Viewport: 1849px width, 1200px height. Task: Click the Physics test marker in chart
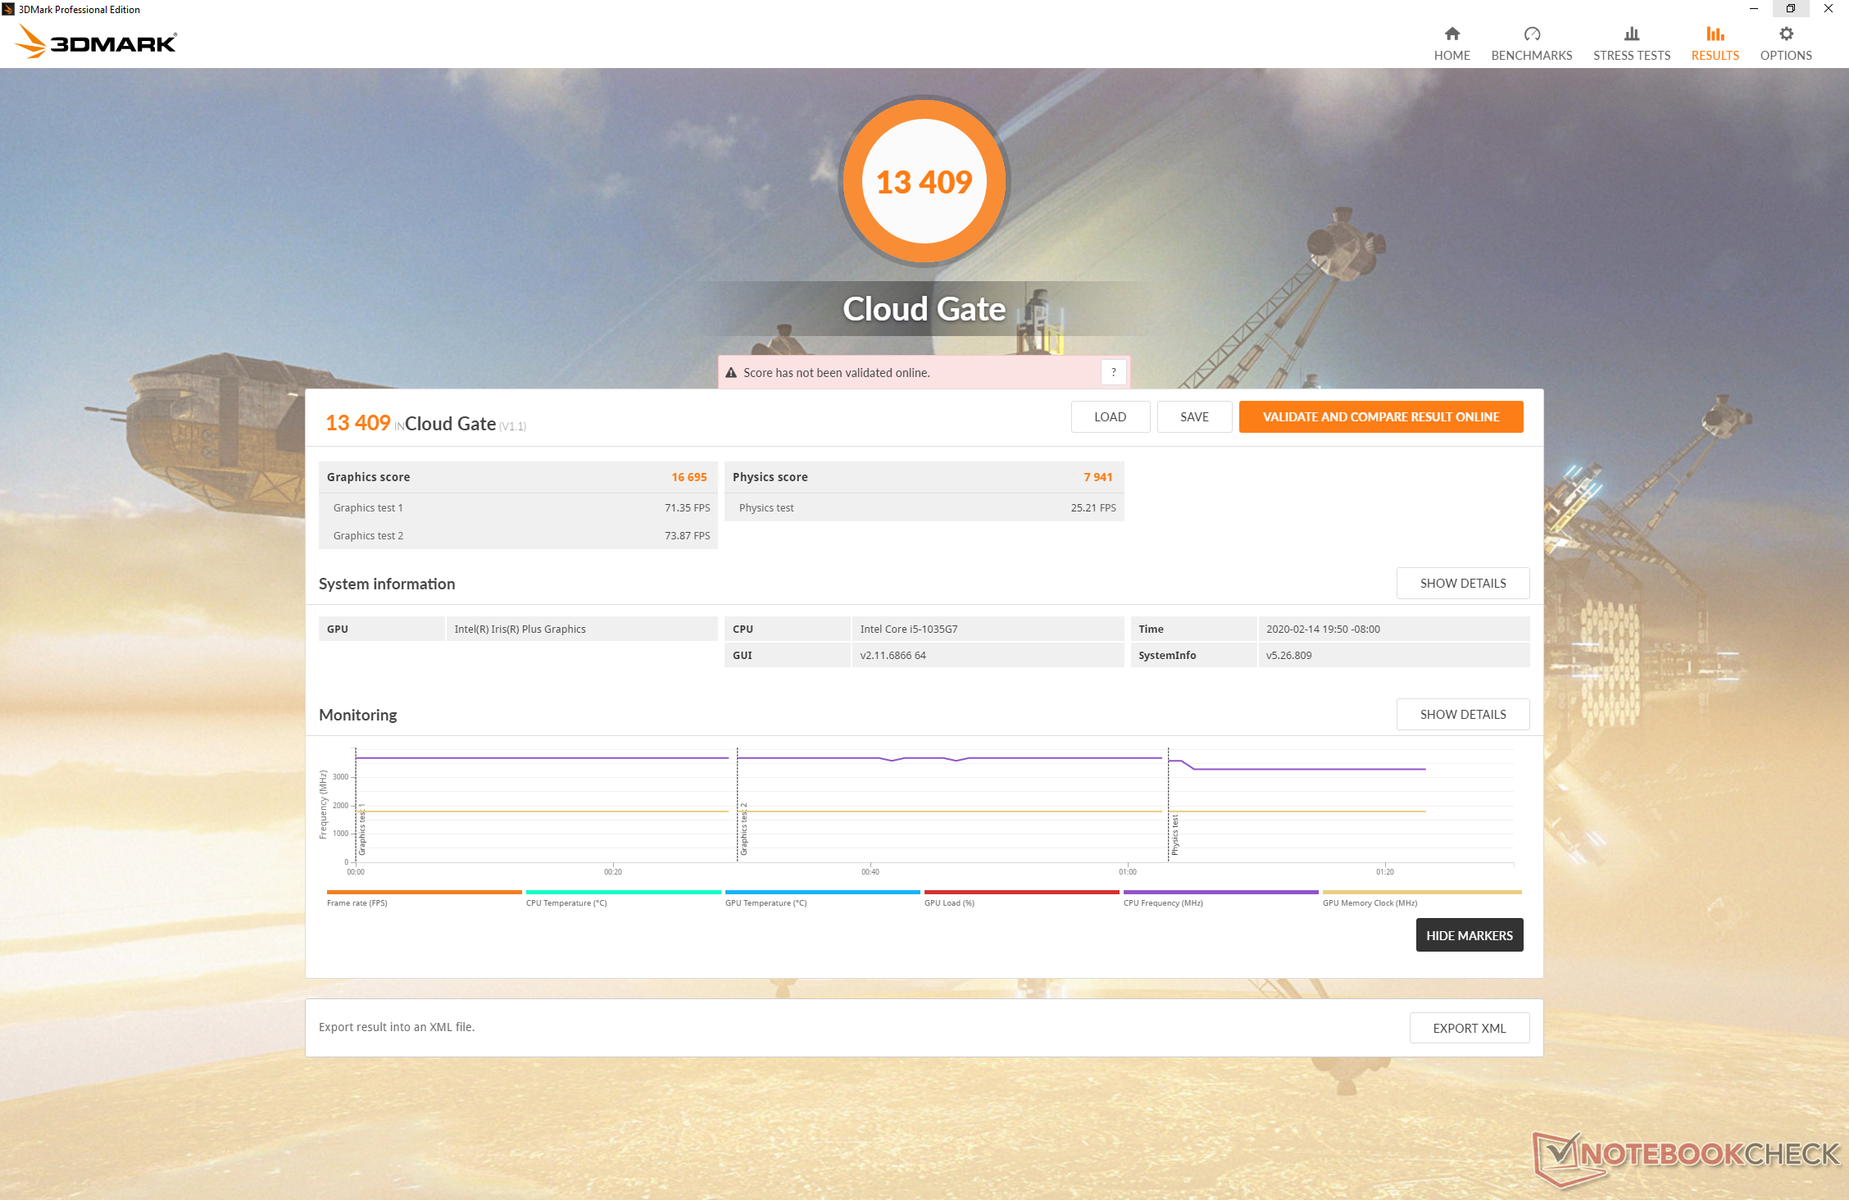(1175, 835)
